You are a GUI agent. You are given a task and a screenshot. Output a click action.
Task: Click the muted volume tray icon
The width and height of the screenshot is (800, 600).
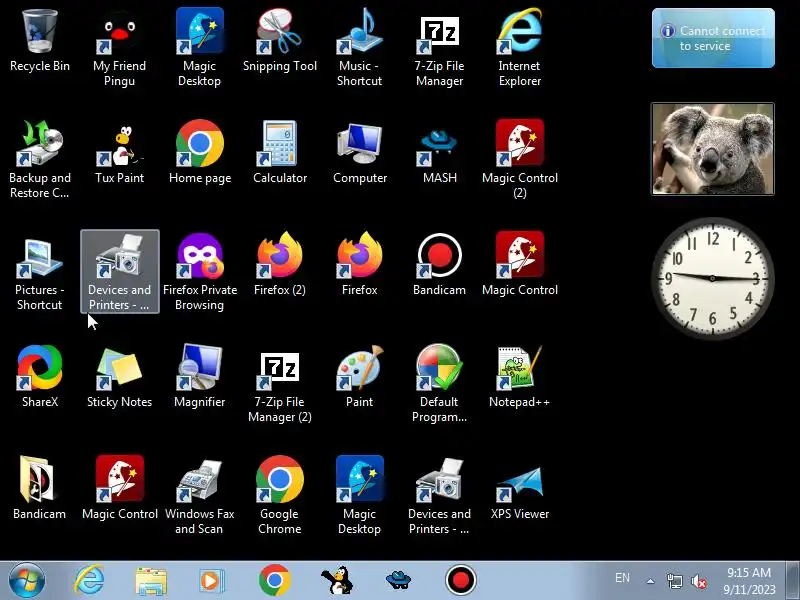698,581
